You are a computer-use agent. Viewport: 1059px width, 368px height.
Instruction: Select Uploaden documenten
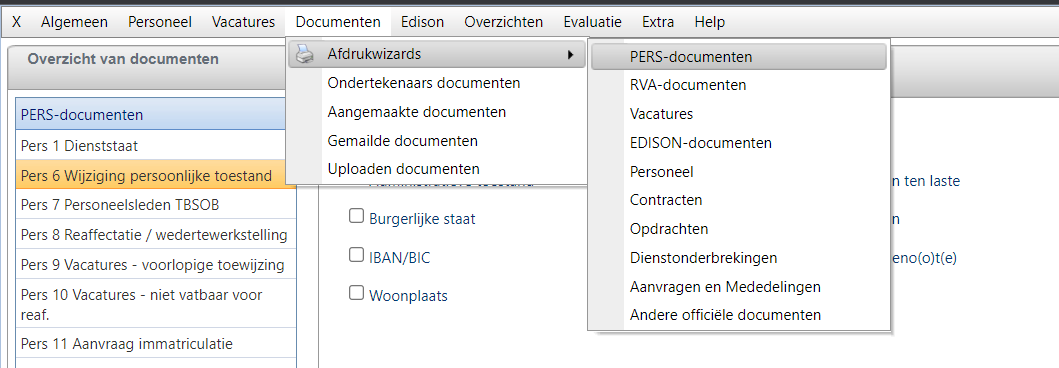(x=436, y=169)
